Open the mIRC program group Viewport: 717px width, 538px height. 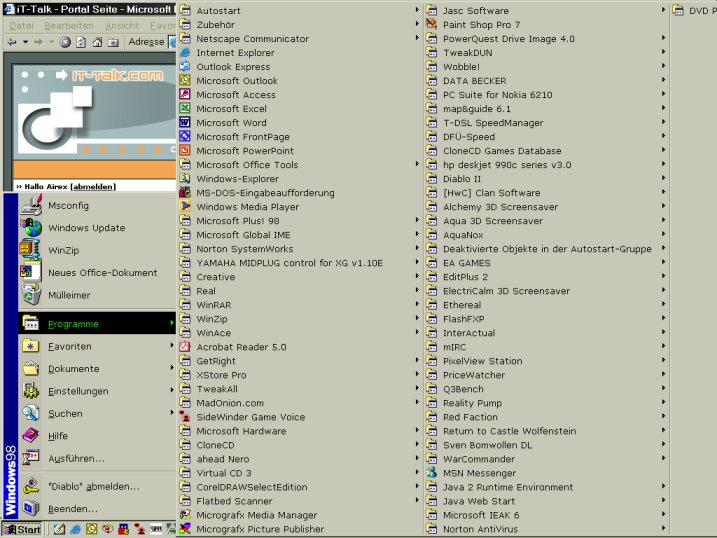(546, 347)
